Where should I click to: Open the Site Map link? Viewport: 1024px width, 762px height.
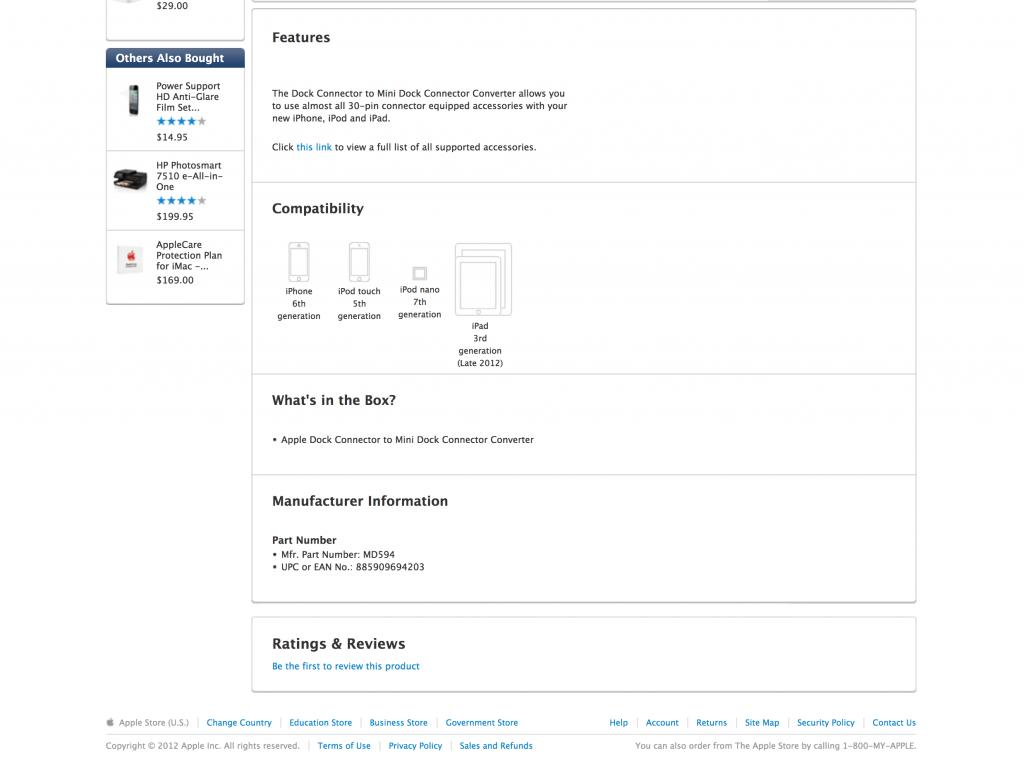point(761,722)
